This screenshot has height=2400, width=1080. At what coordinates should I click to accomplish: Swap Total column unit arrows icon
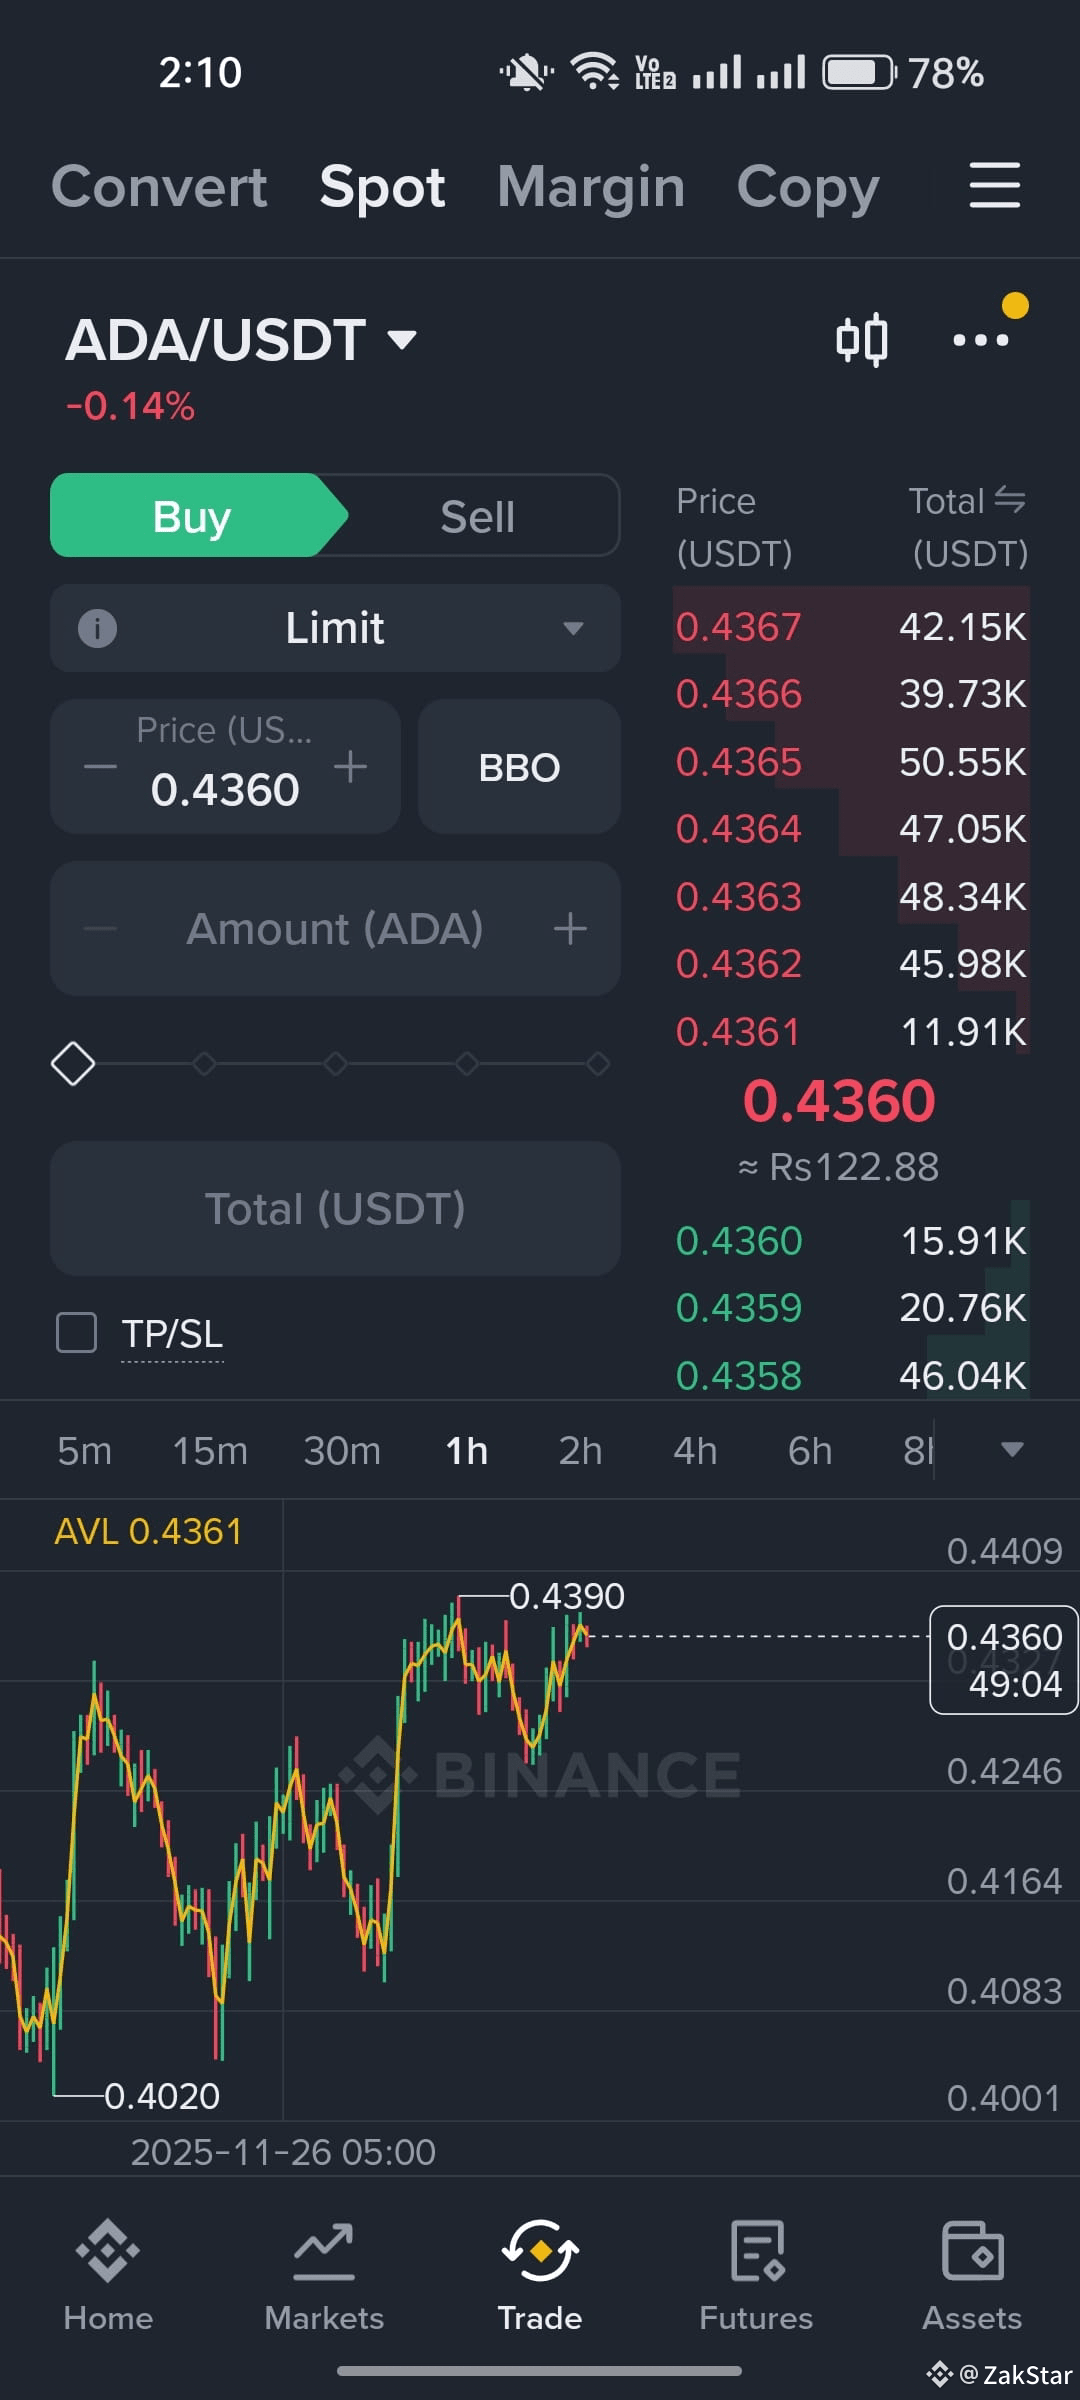pos(1010,500)
